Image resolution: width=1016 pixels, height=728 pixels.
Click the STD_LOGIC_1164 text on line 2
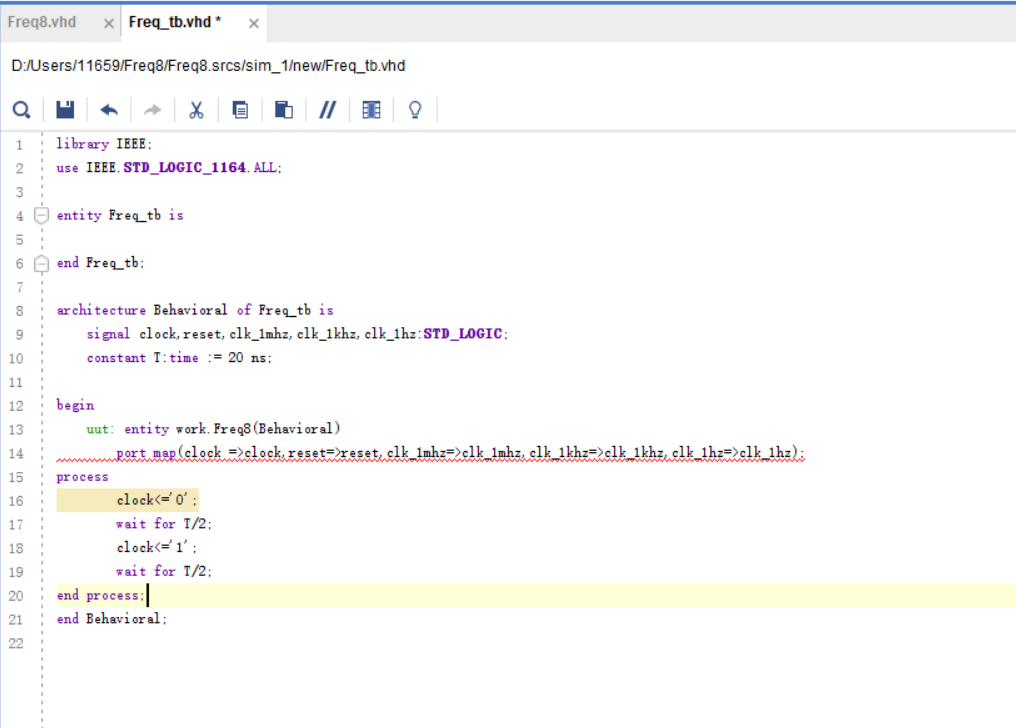click(185, 168)
